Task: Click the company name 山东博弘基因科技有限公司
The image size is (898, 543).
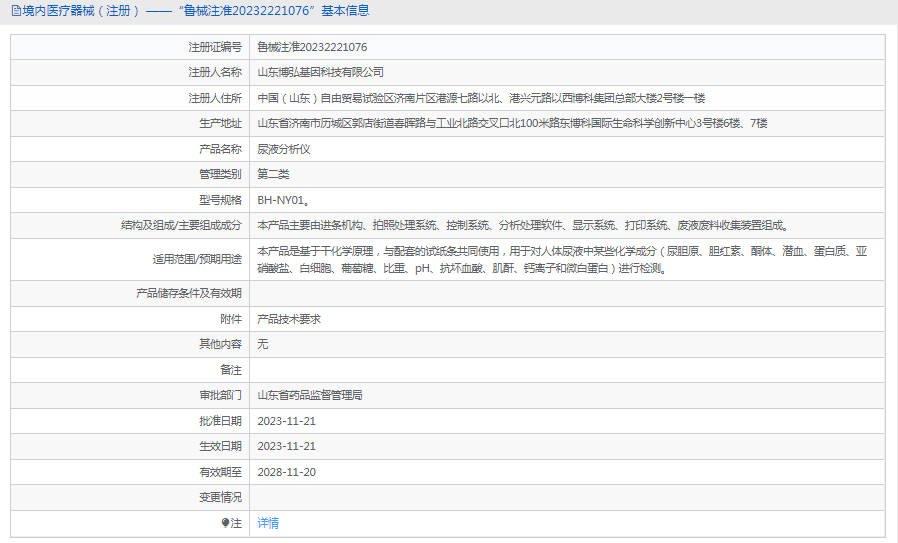Action: pyautogui.click(x=320, y=72)
